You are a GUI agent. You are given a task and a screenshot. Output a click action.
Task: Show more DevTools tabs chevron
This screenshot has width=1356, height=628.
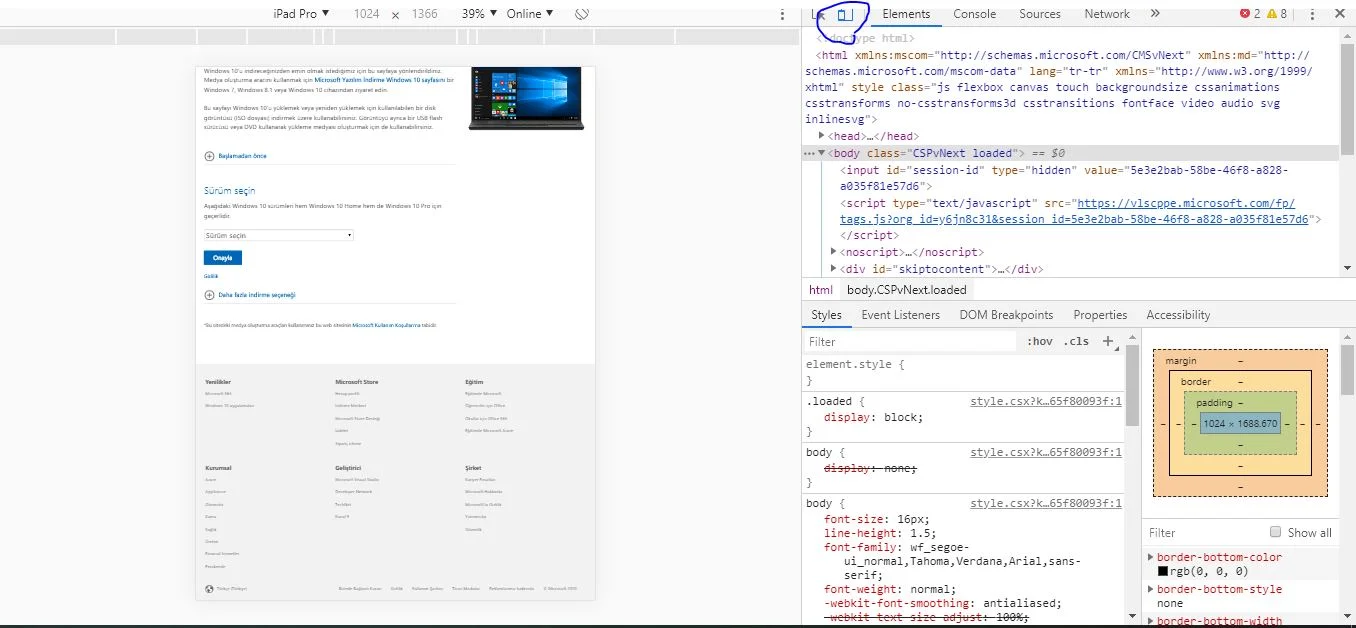click(x=1155, y=14)
